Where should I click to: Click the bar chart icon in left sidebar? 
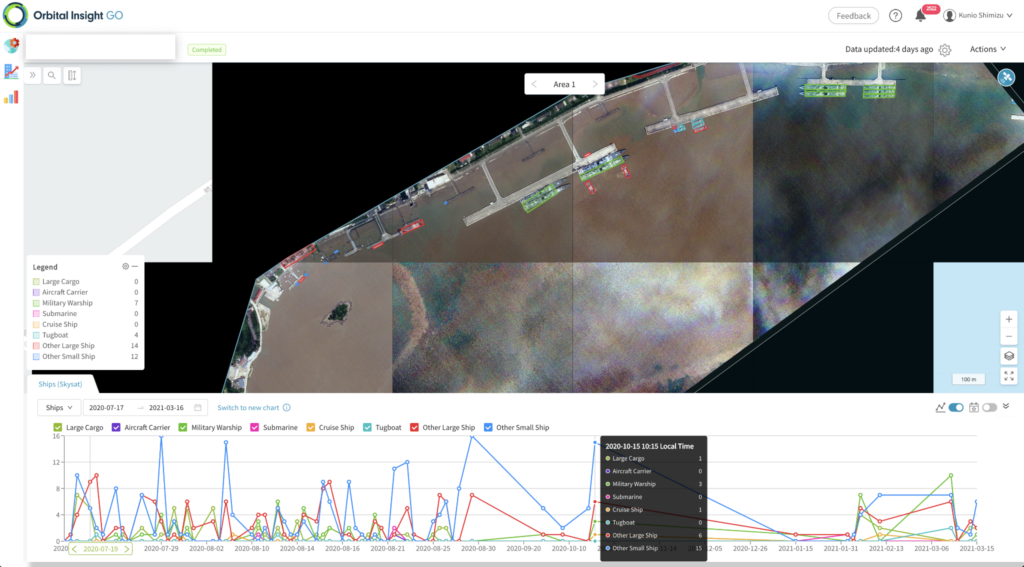tap(12, 97)
